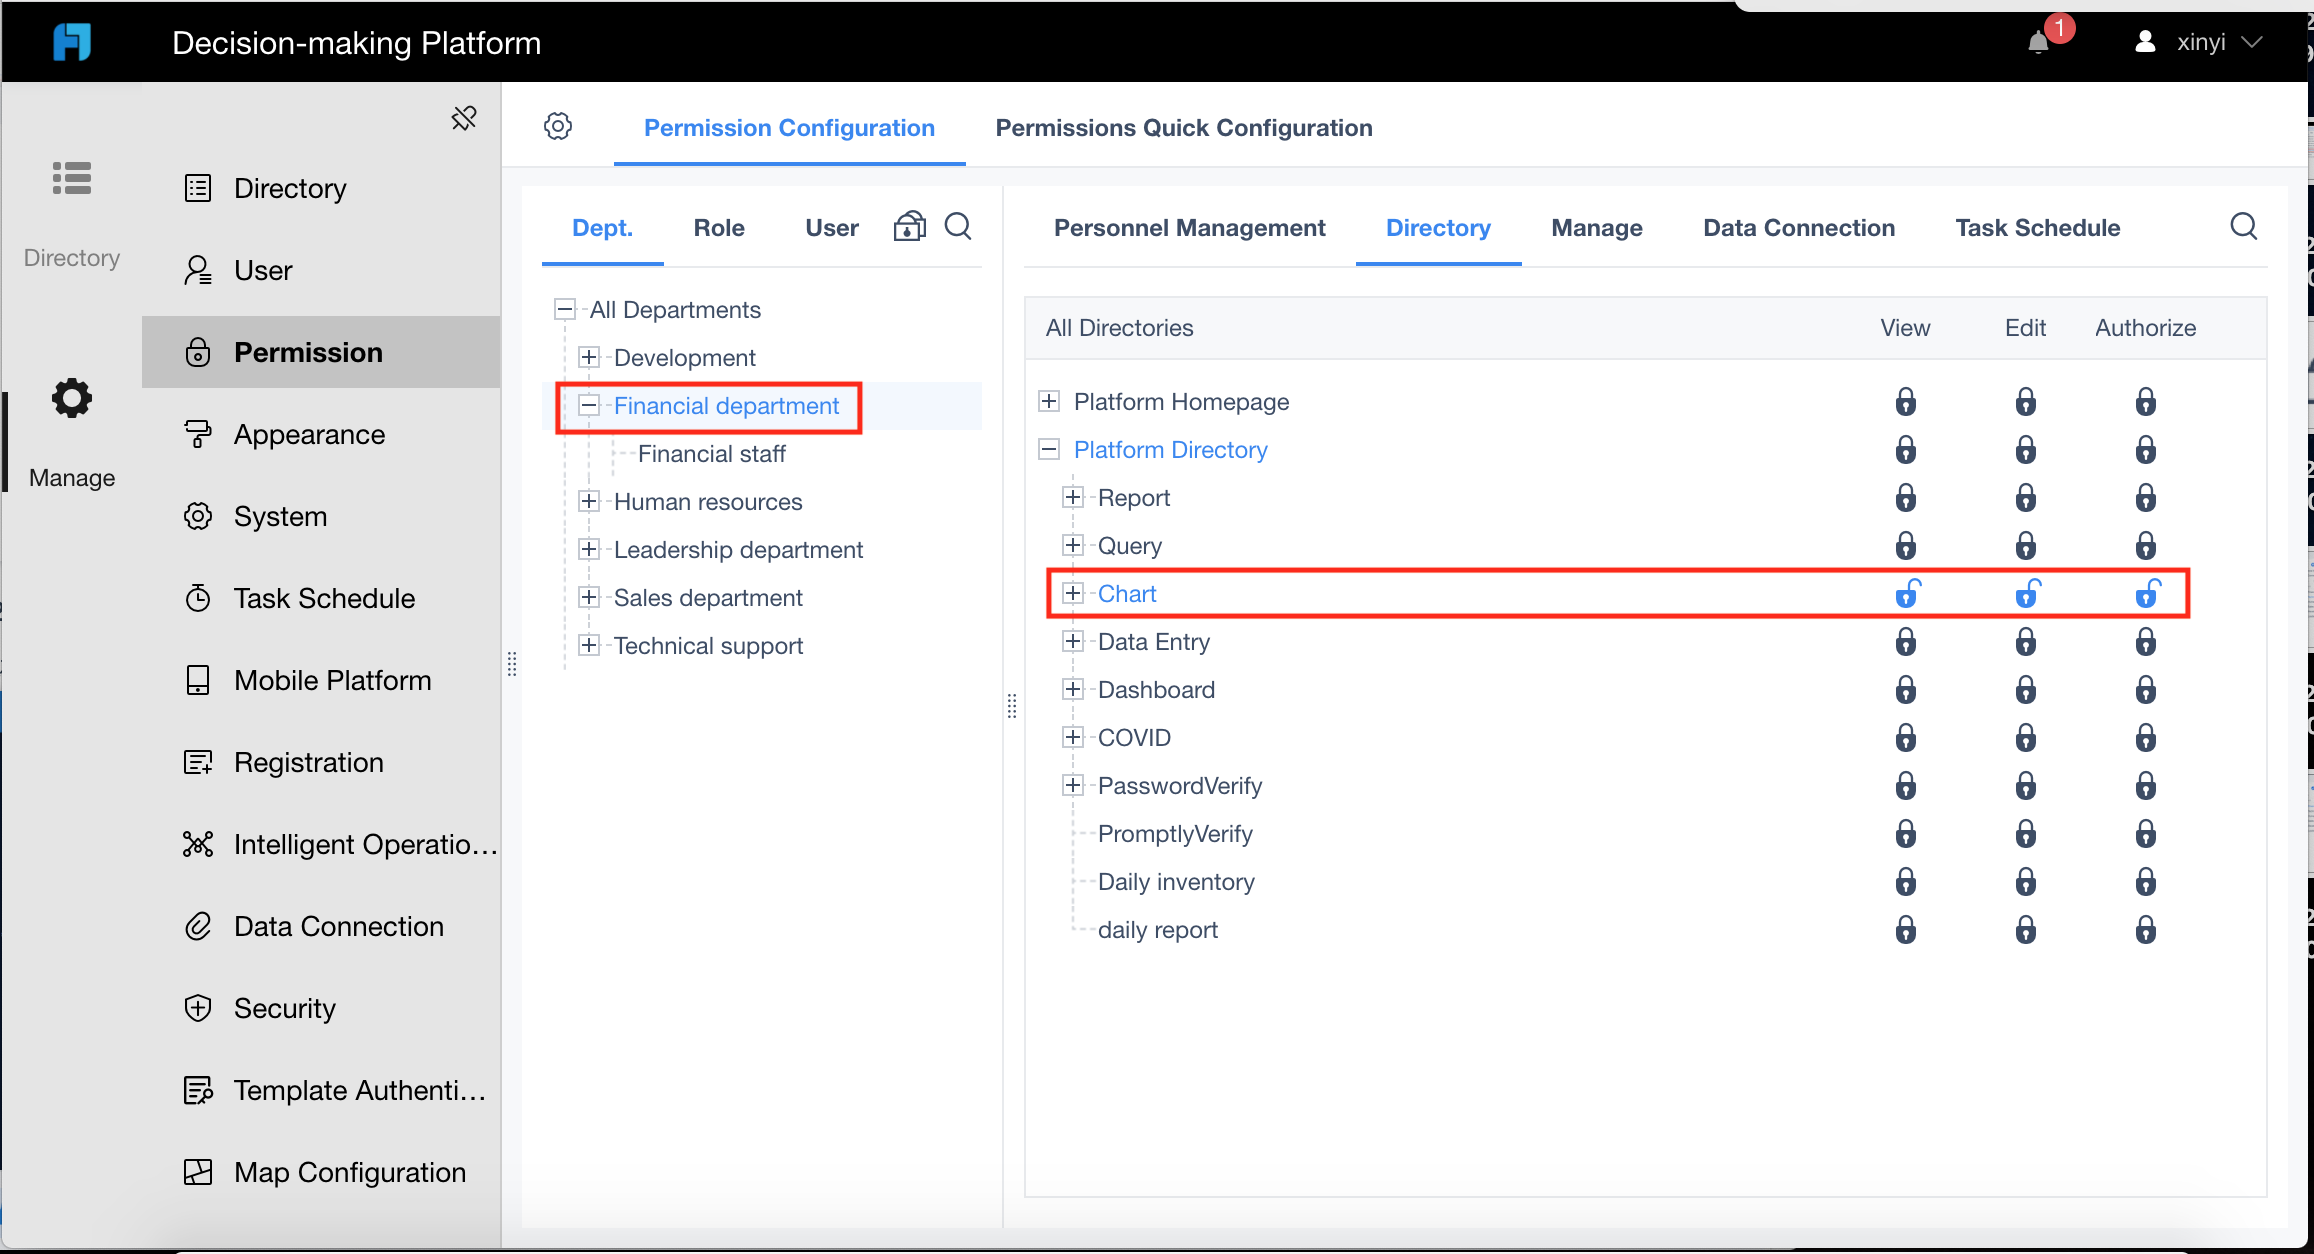Click the Appearance paint roller icon
This screenshot has height=1254, width=2314.
click(x=198, y=434)
